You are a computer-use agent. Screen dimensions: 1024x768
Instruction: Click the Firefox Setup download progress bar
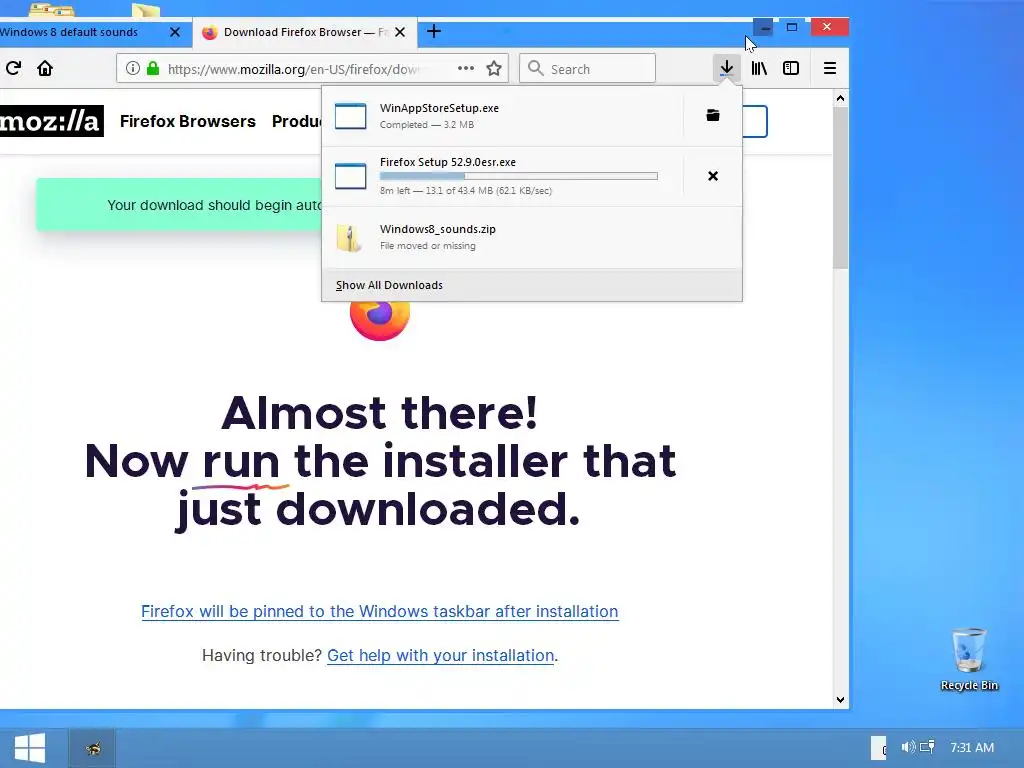click(519, 176)
